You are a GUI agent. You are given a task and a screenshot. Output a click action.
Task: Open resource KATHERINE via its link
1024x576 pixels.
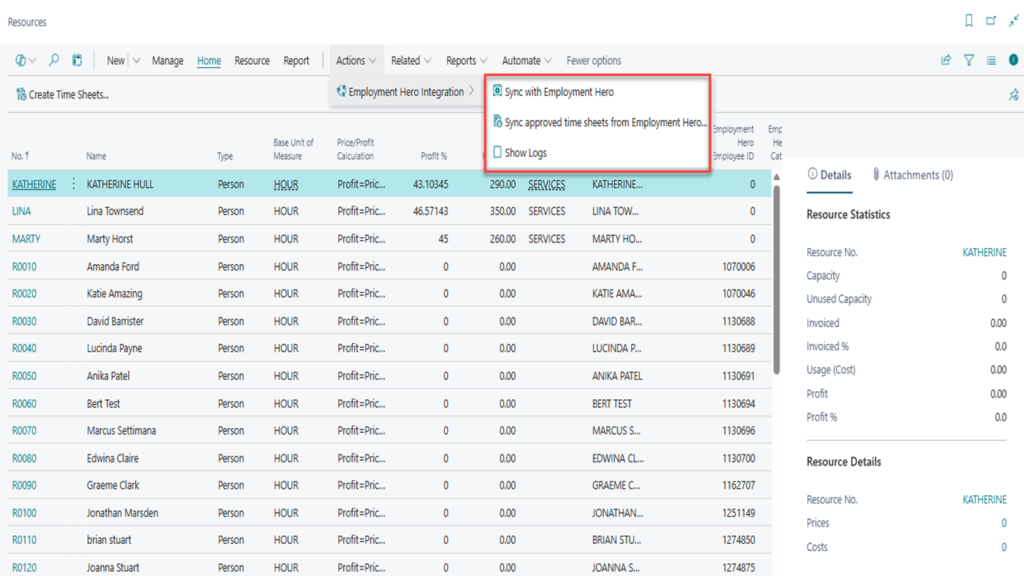34,184
